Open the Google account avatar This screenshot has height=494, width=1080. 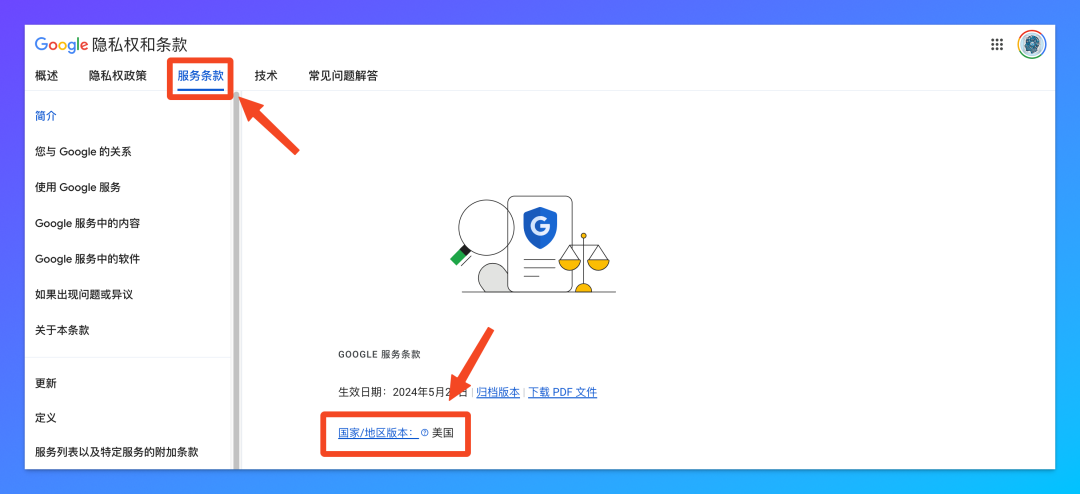(1032, 45)
